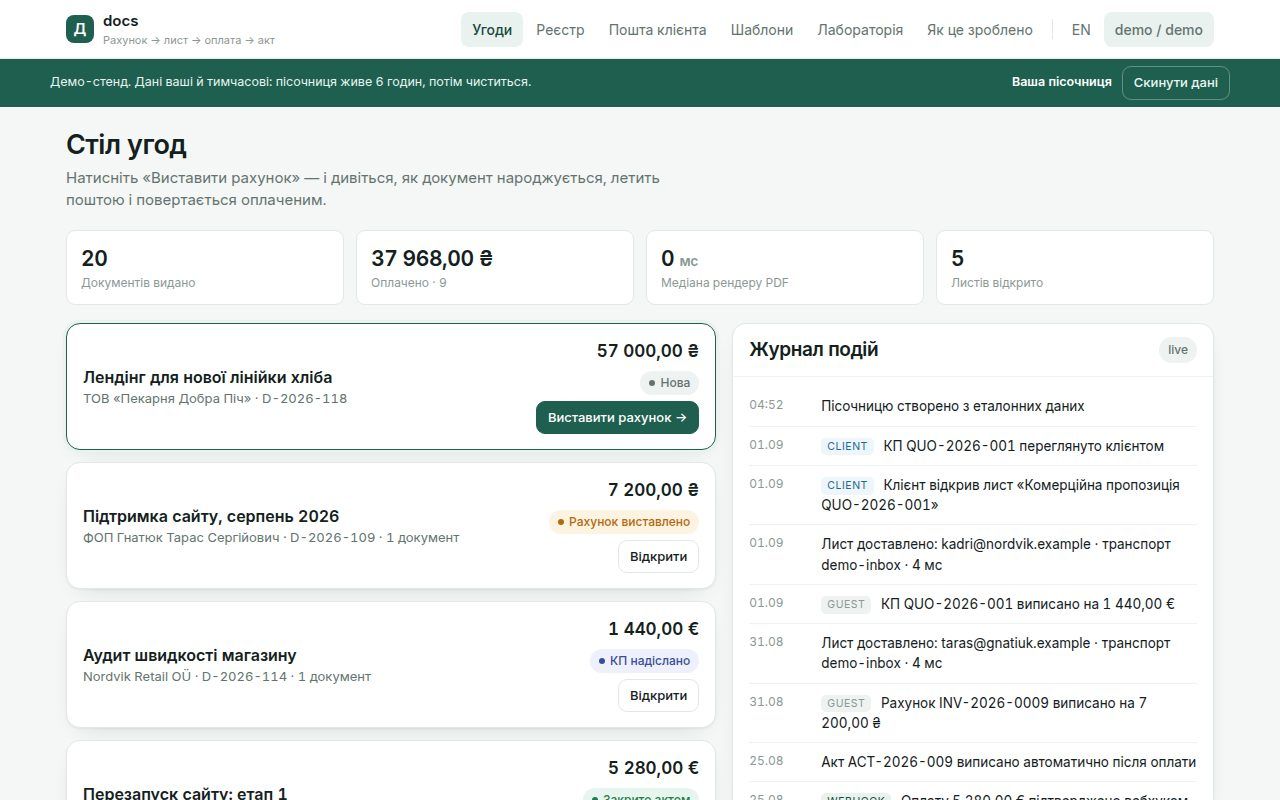Click the Документів видано stat card

(x=205, y=267)
